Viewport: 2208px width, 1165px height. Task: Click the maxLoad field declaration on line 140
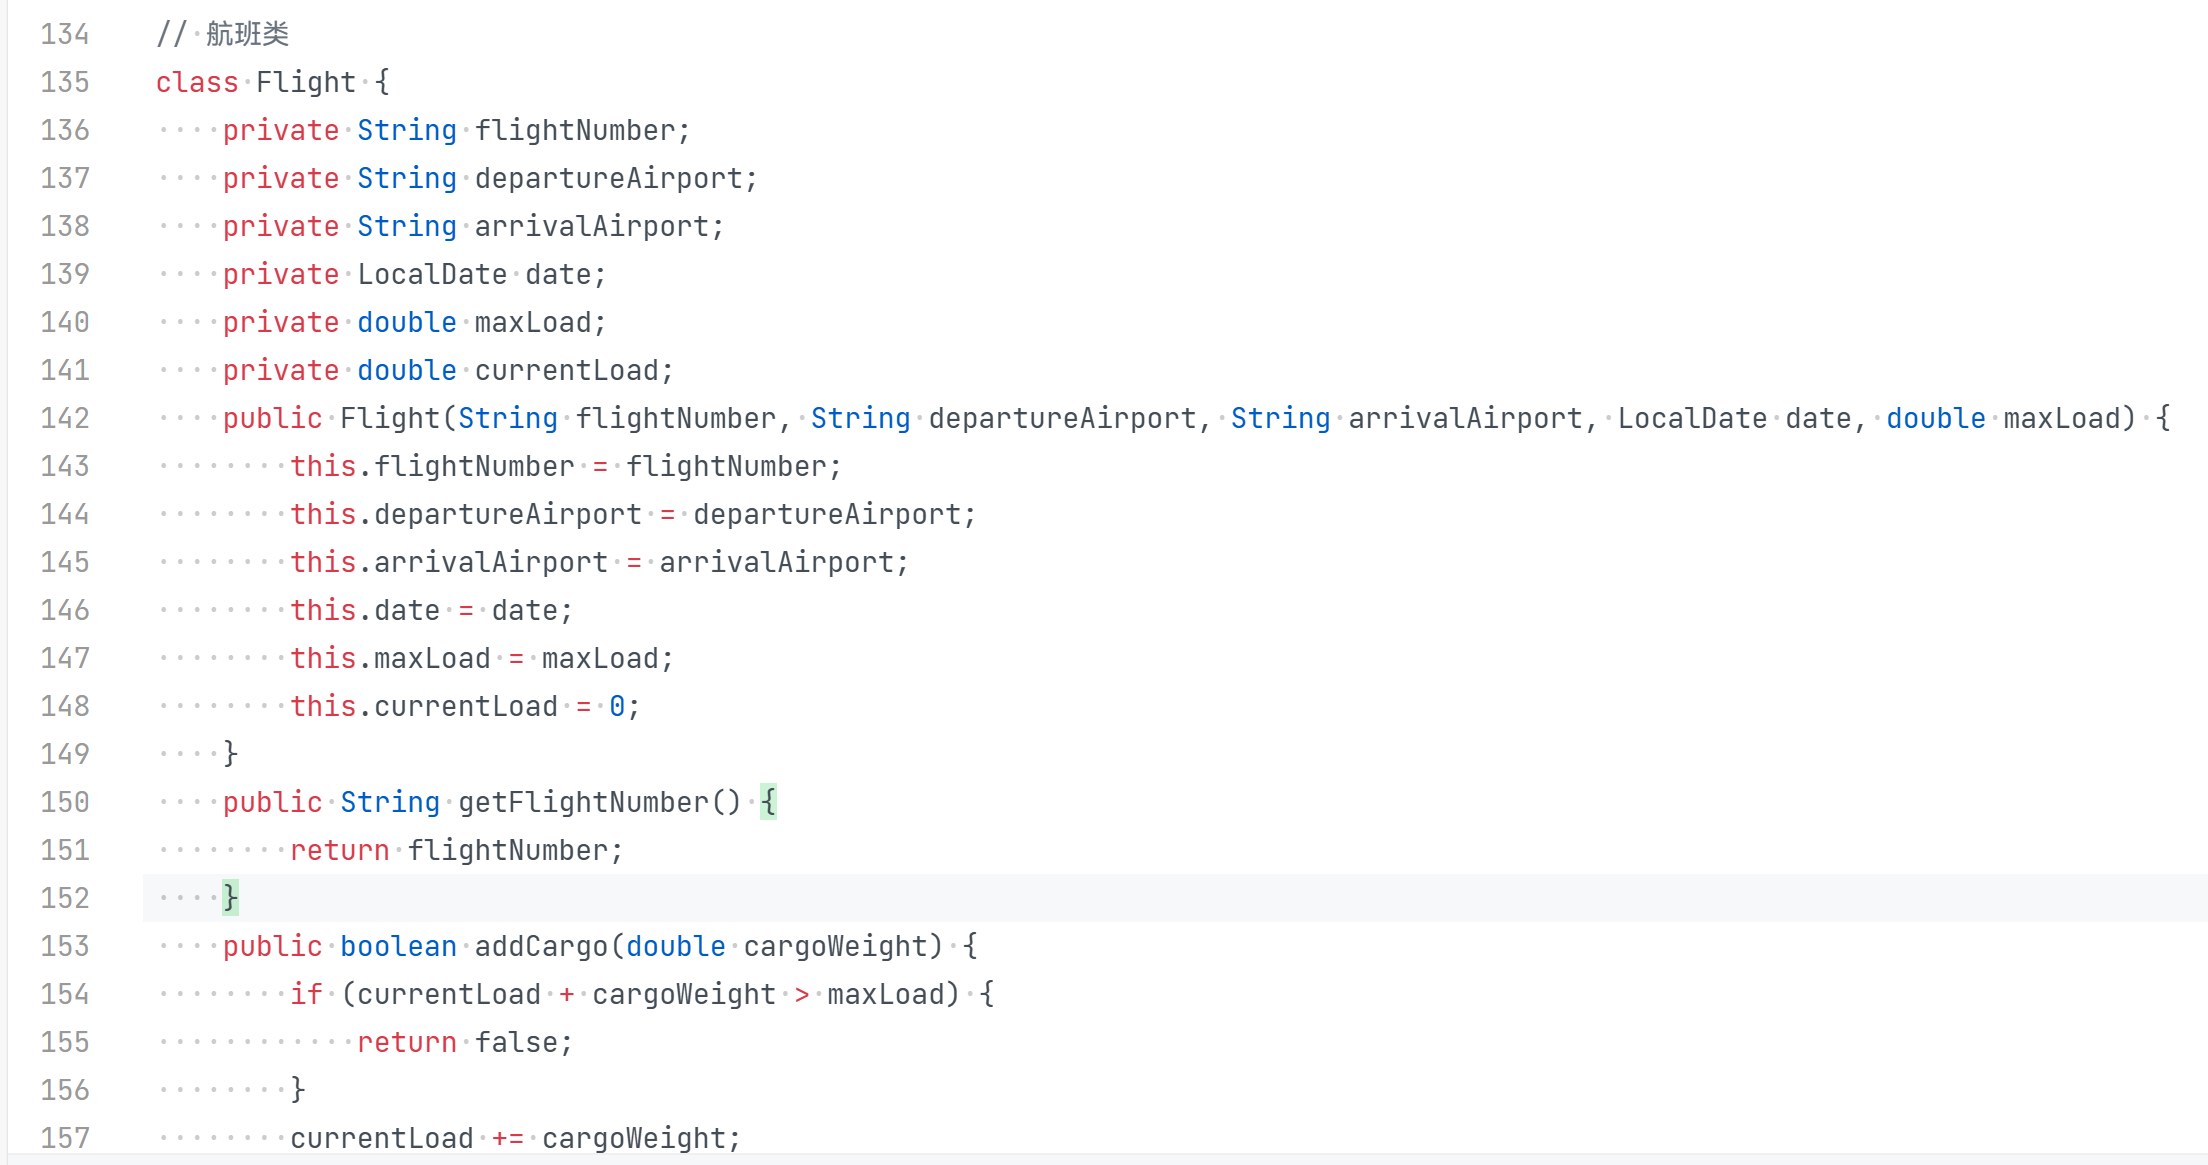pyautogui.click(x=532, y=322)
